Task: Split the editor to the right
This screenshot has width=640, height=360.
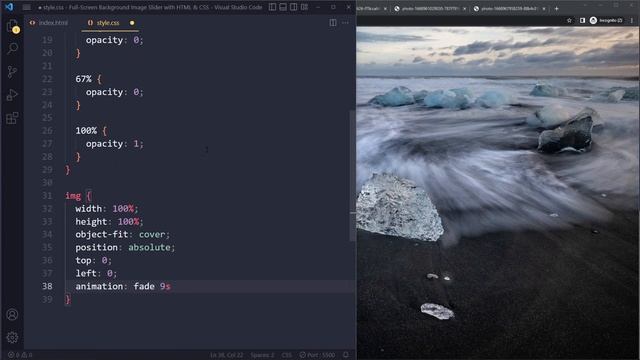Action: pyautogui.click(x=333, y=23)
